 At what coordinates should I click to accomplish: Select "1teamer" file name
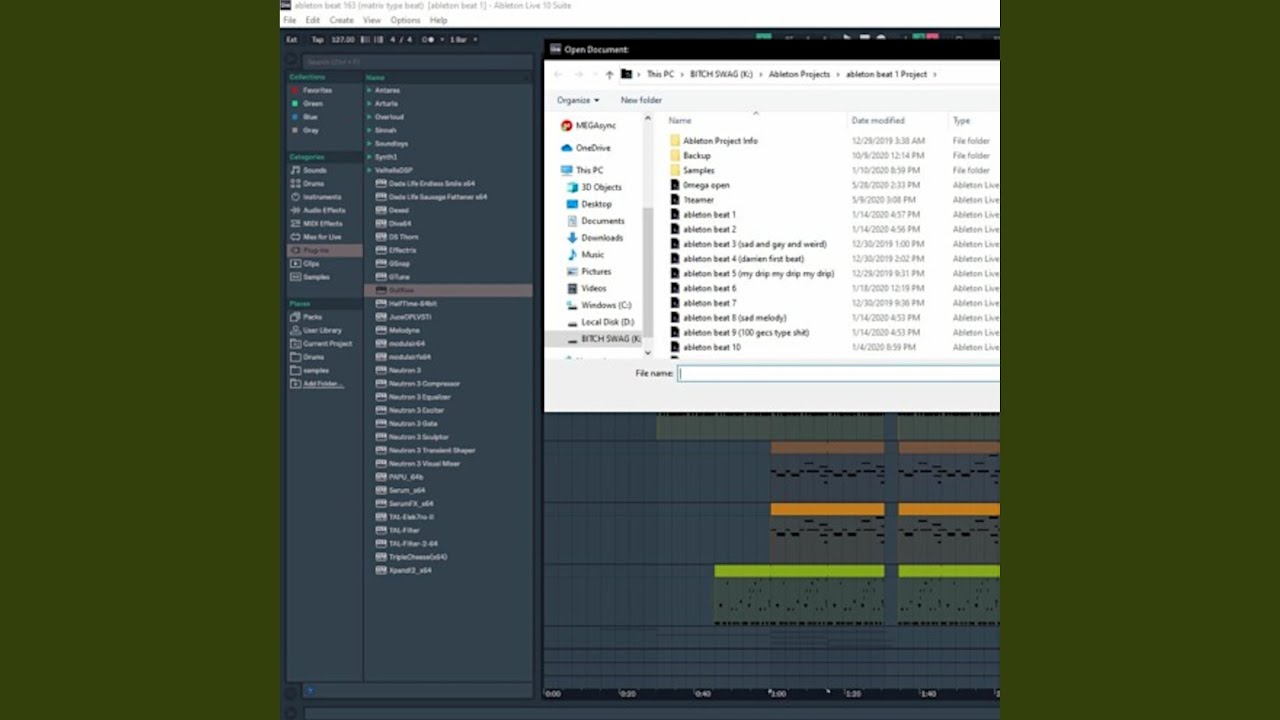pos(698,200)
